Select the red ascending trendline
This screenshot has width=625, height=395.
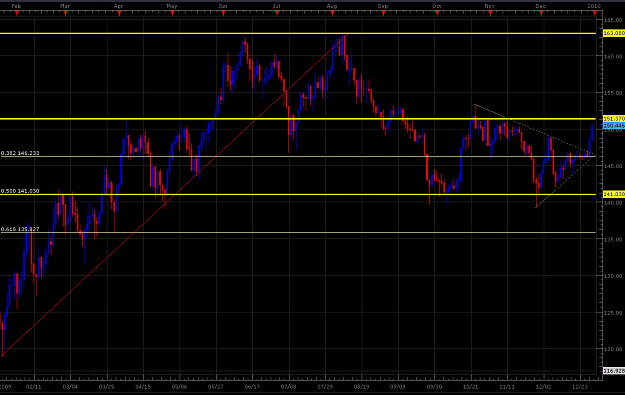click(x=174, y=195)
